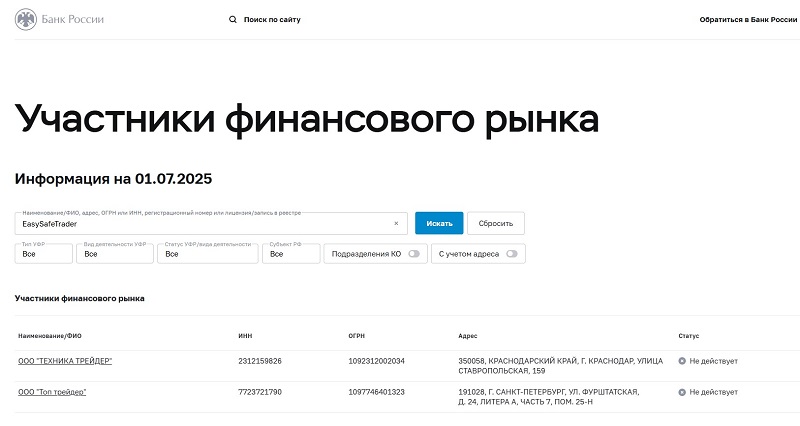This screenshot has width=800, height=426.
Task: Click the search magnifier icon in header
Action: [233, 19]
